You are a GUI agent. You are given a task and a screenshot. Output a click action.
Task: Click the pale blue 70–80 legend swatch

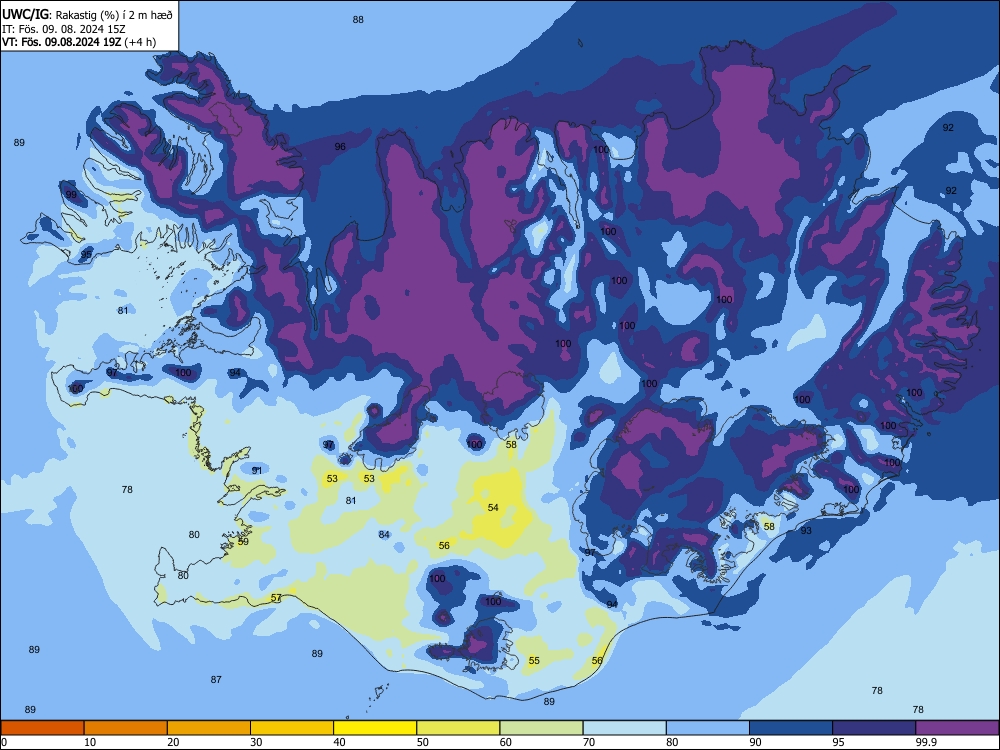pos(624,728)
